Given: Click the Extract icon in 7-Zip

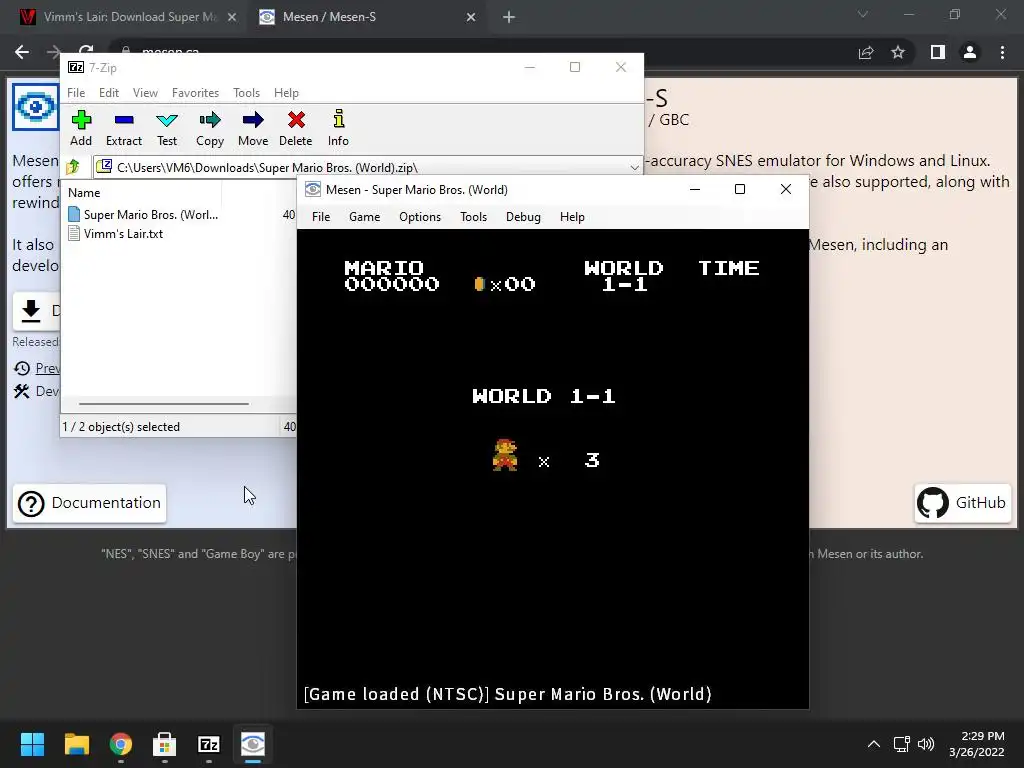Looking at the screenshot, I should click(123, 128).
